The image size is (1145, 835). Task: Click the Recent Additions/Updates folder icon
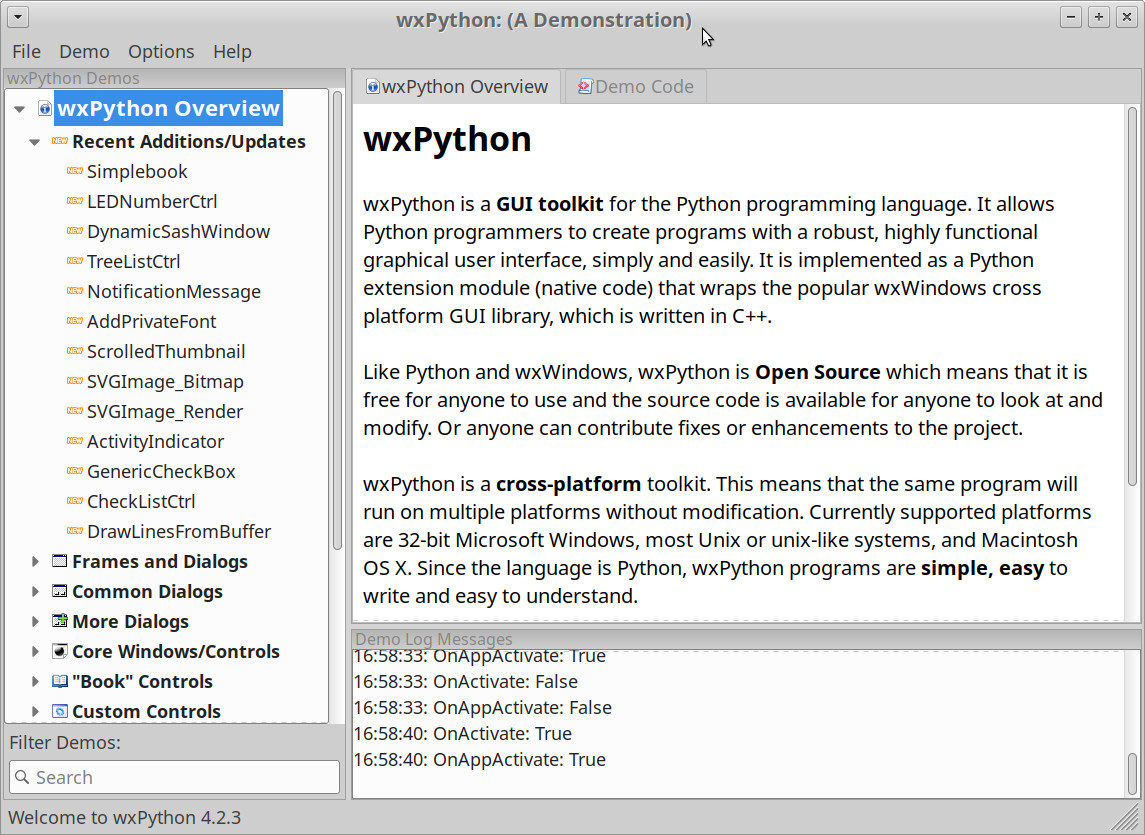tap(59, 142)
